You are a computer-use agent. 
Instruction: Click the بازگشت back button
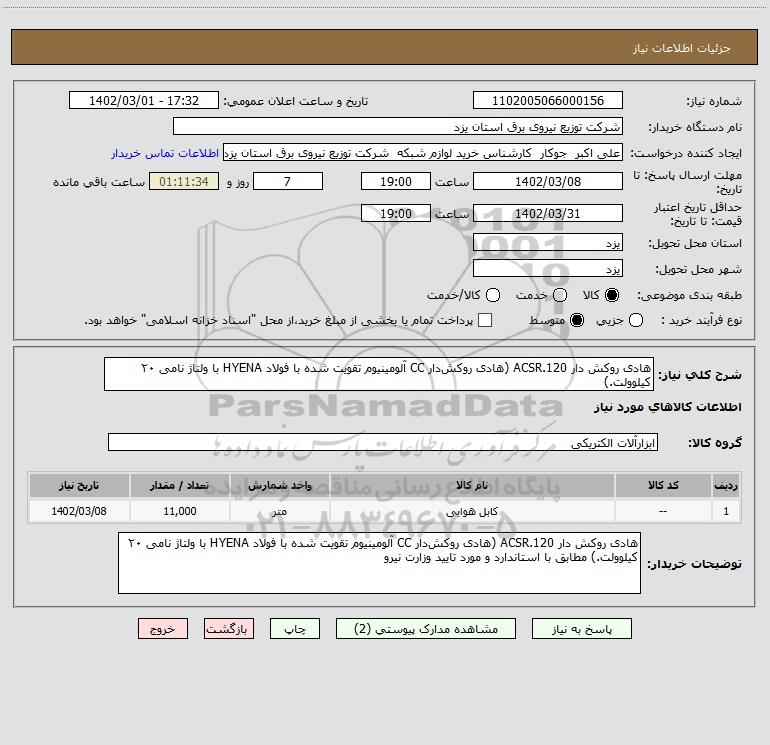[x=229, y=629]
